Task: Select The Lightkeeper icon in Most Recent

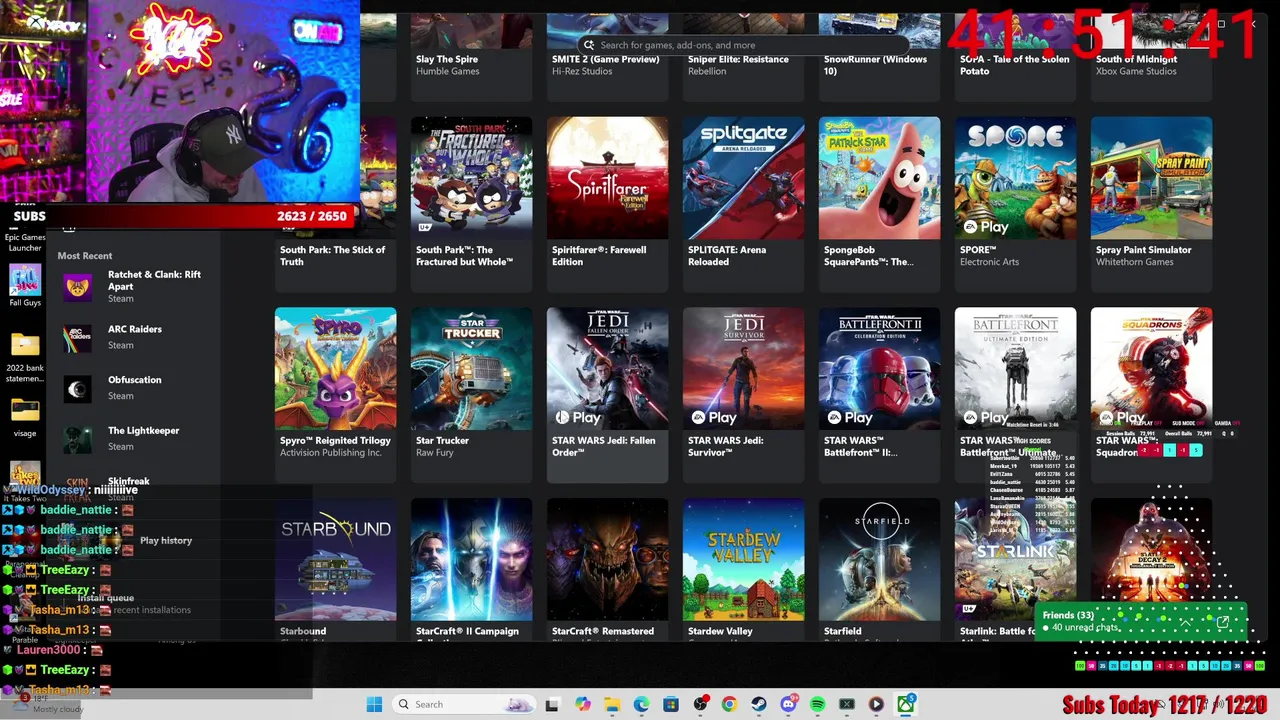Action: pos(78,440)
